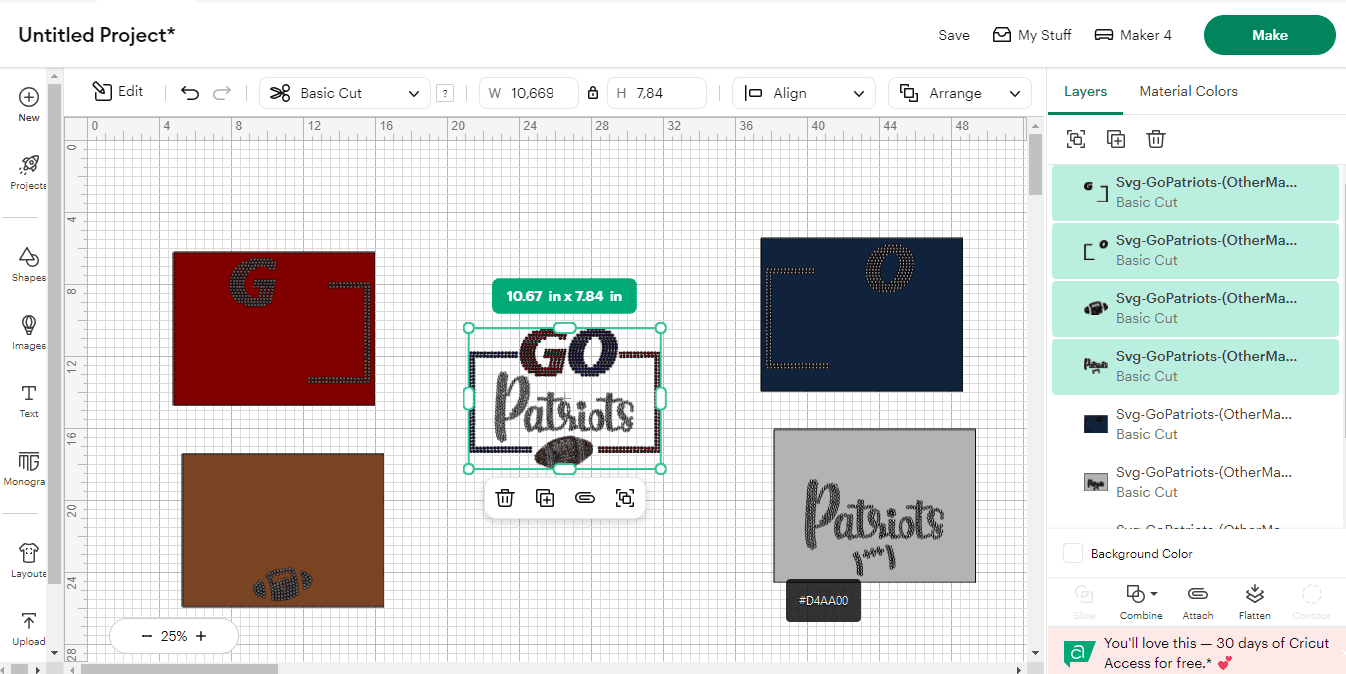The image size is (1346, 674).
Task: Undo the last action
Action: coord(190,93)
